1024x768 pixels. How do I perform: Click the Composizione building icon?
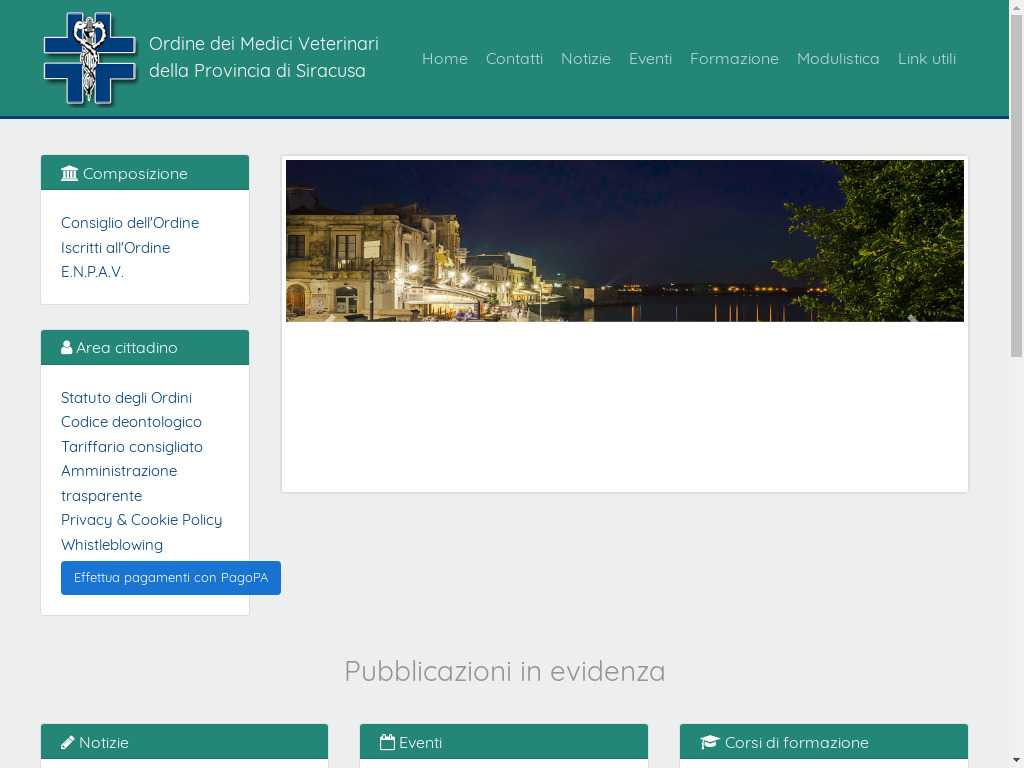pyautogui.click(x=69, y=174)
